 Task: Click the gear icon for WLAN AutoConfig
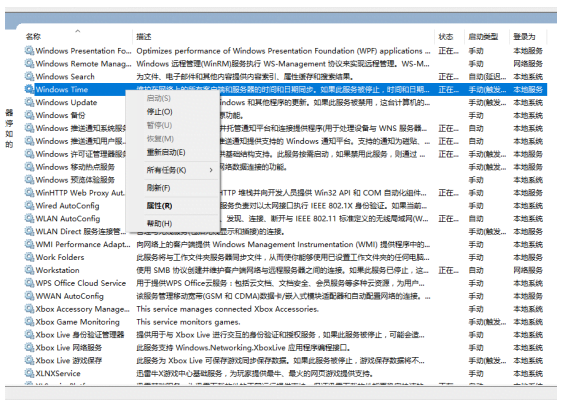click(29, 218)
